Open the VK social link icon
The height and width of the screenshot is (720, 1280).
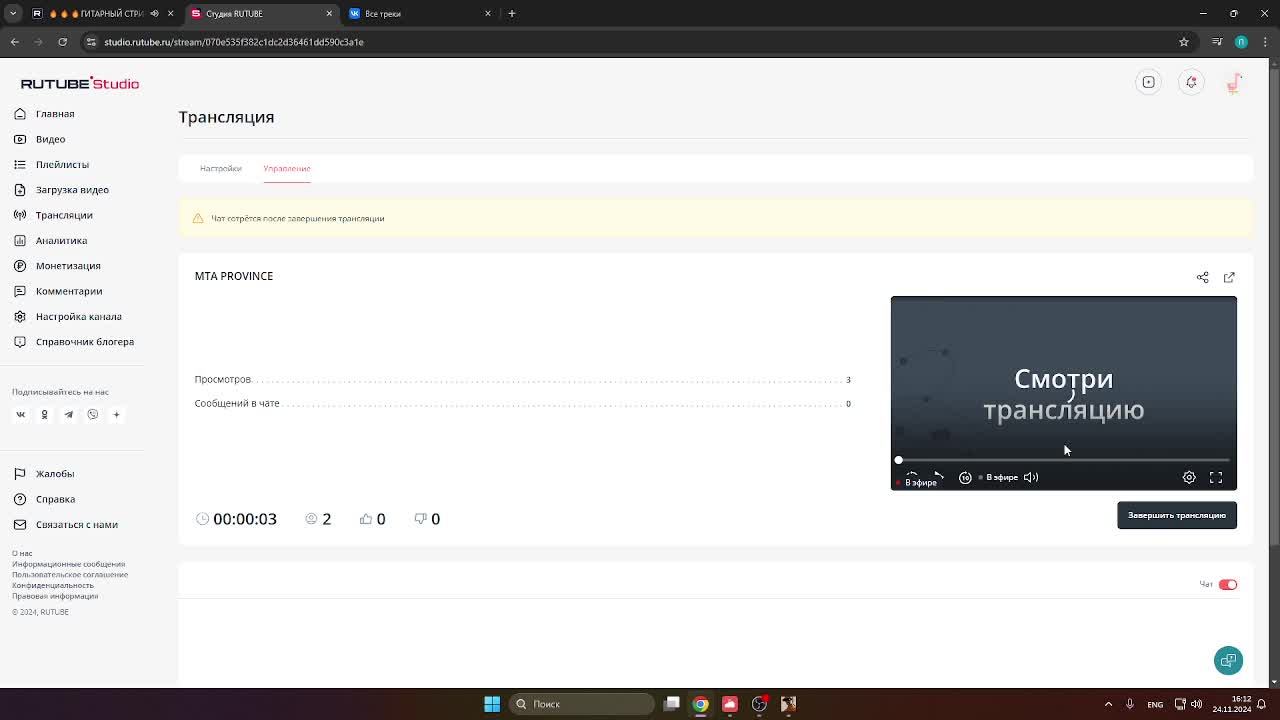pos(20,414)
